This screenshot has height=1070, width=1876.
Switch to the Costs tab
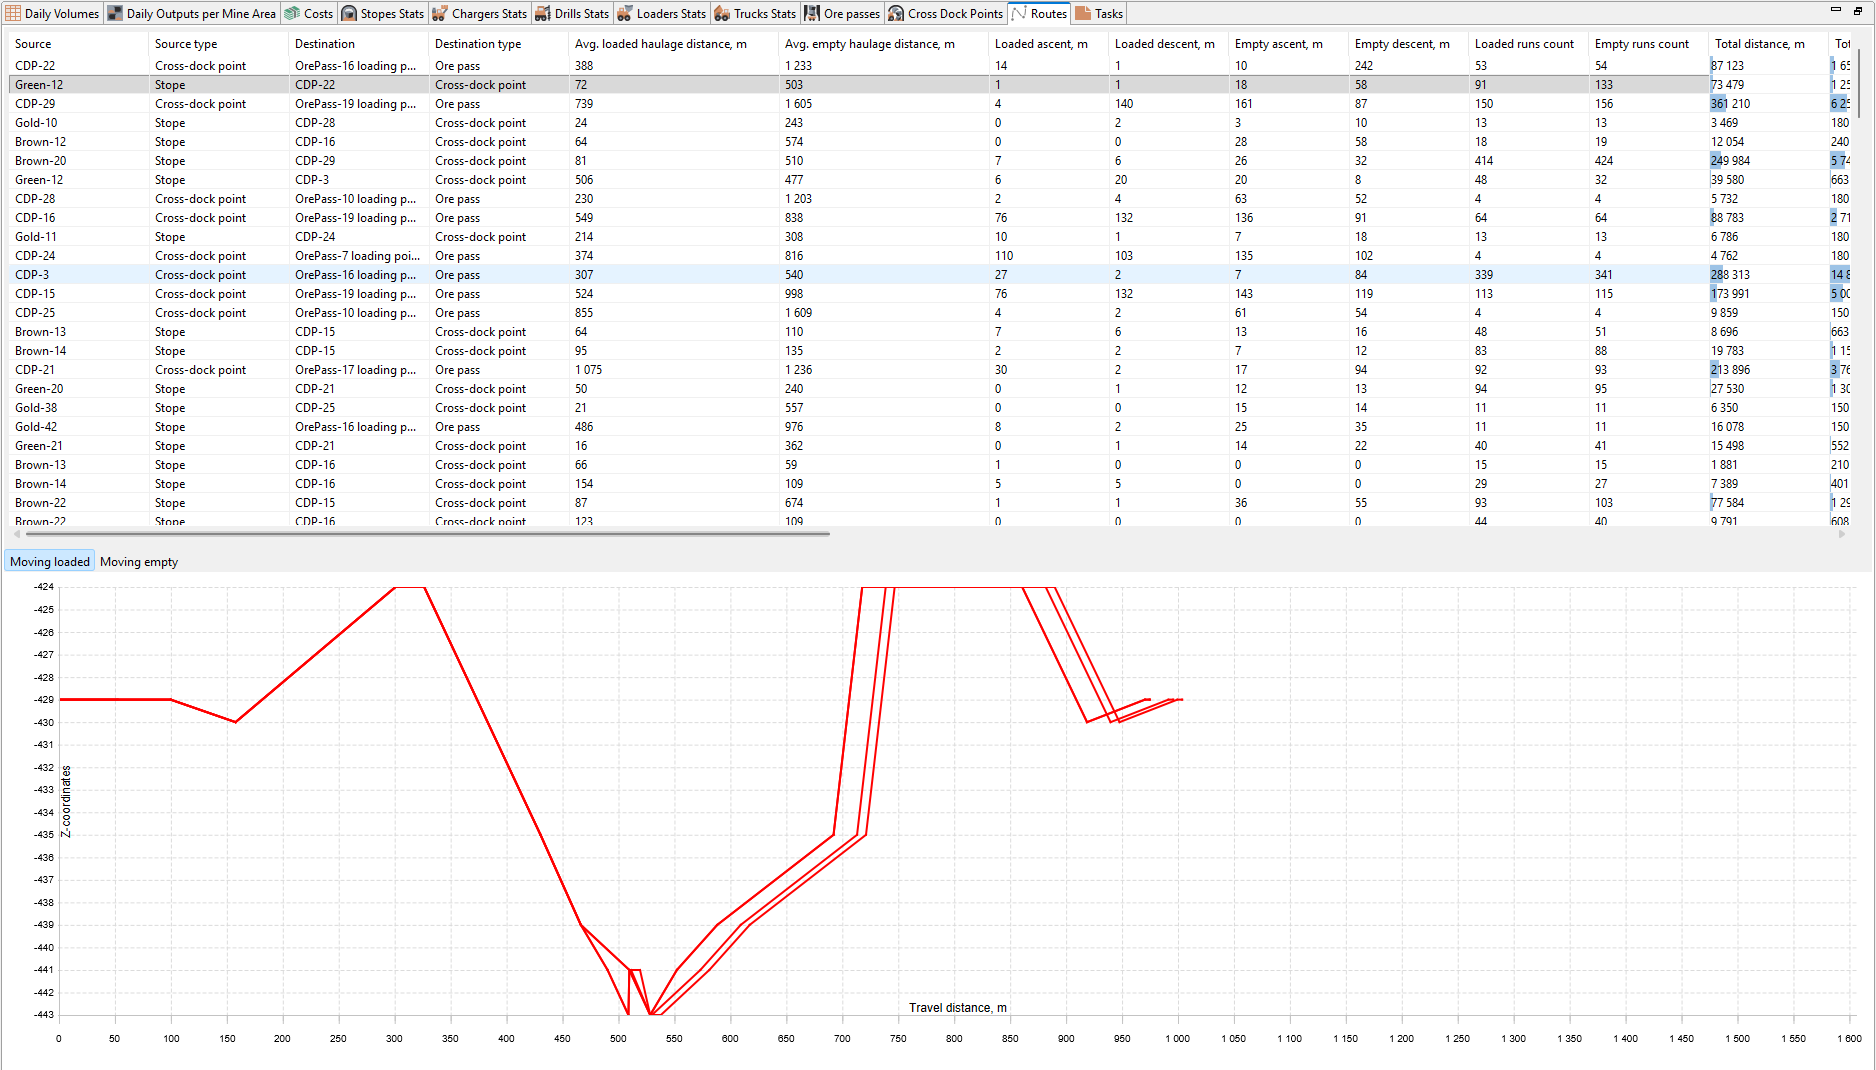click(308, 13)
